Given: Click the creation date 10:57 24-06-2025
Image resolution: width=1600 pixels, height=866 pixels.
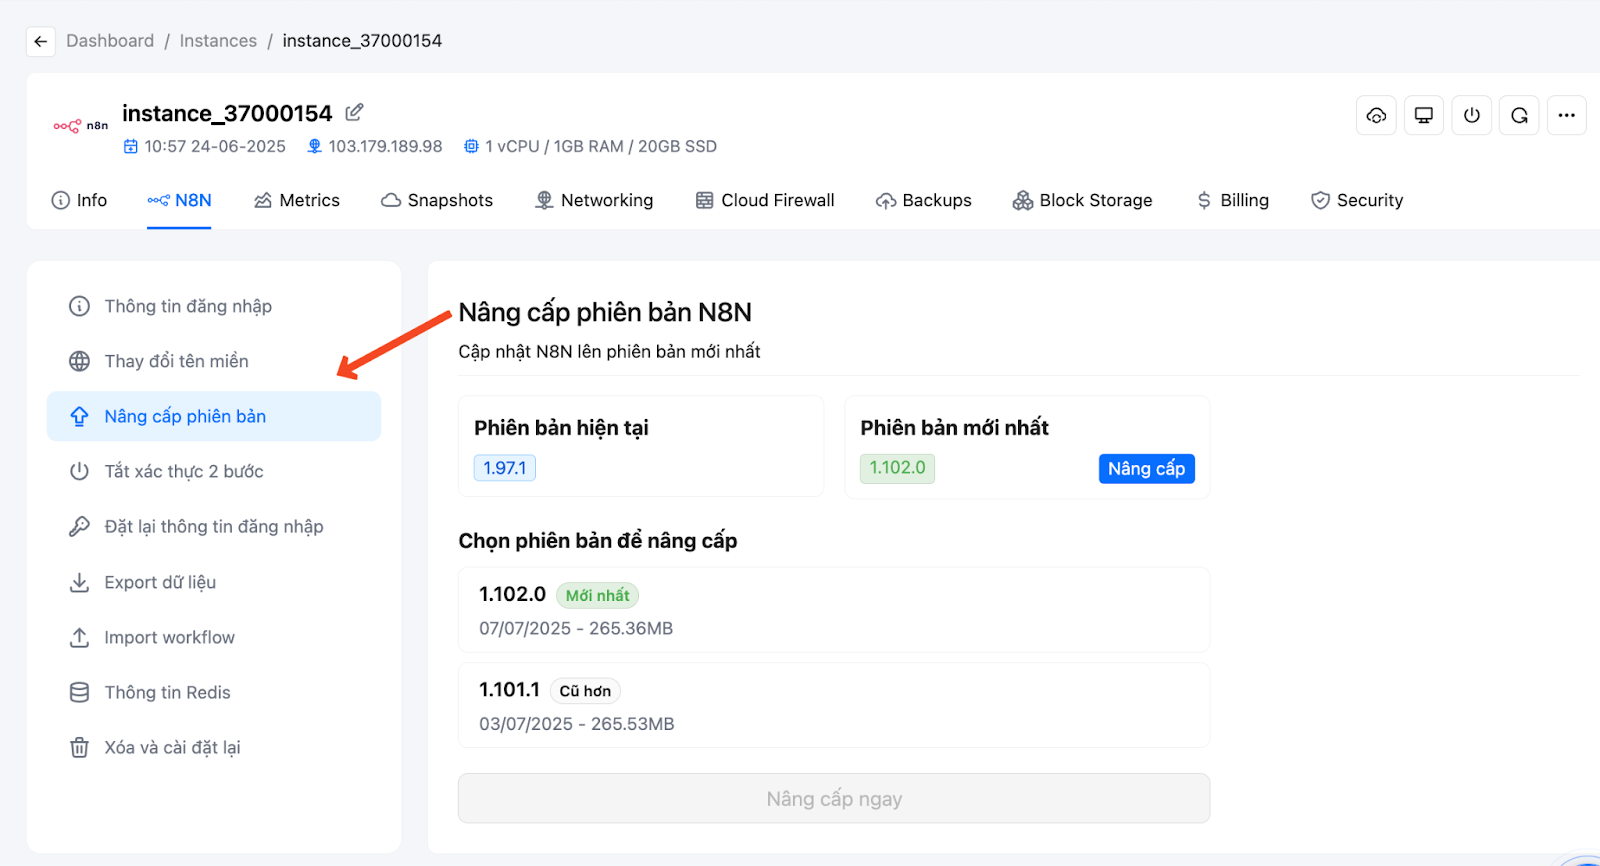Looking at the screenshot, I should 215,146.
